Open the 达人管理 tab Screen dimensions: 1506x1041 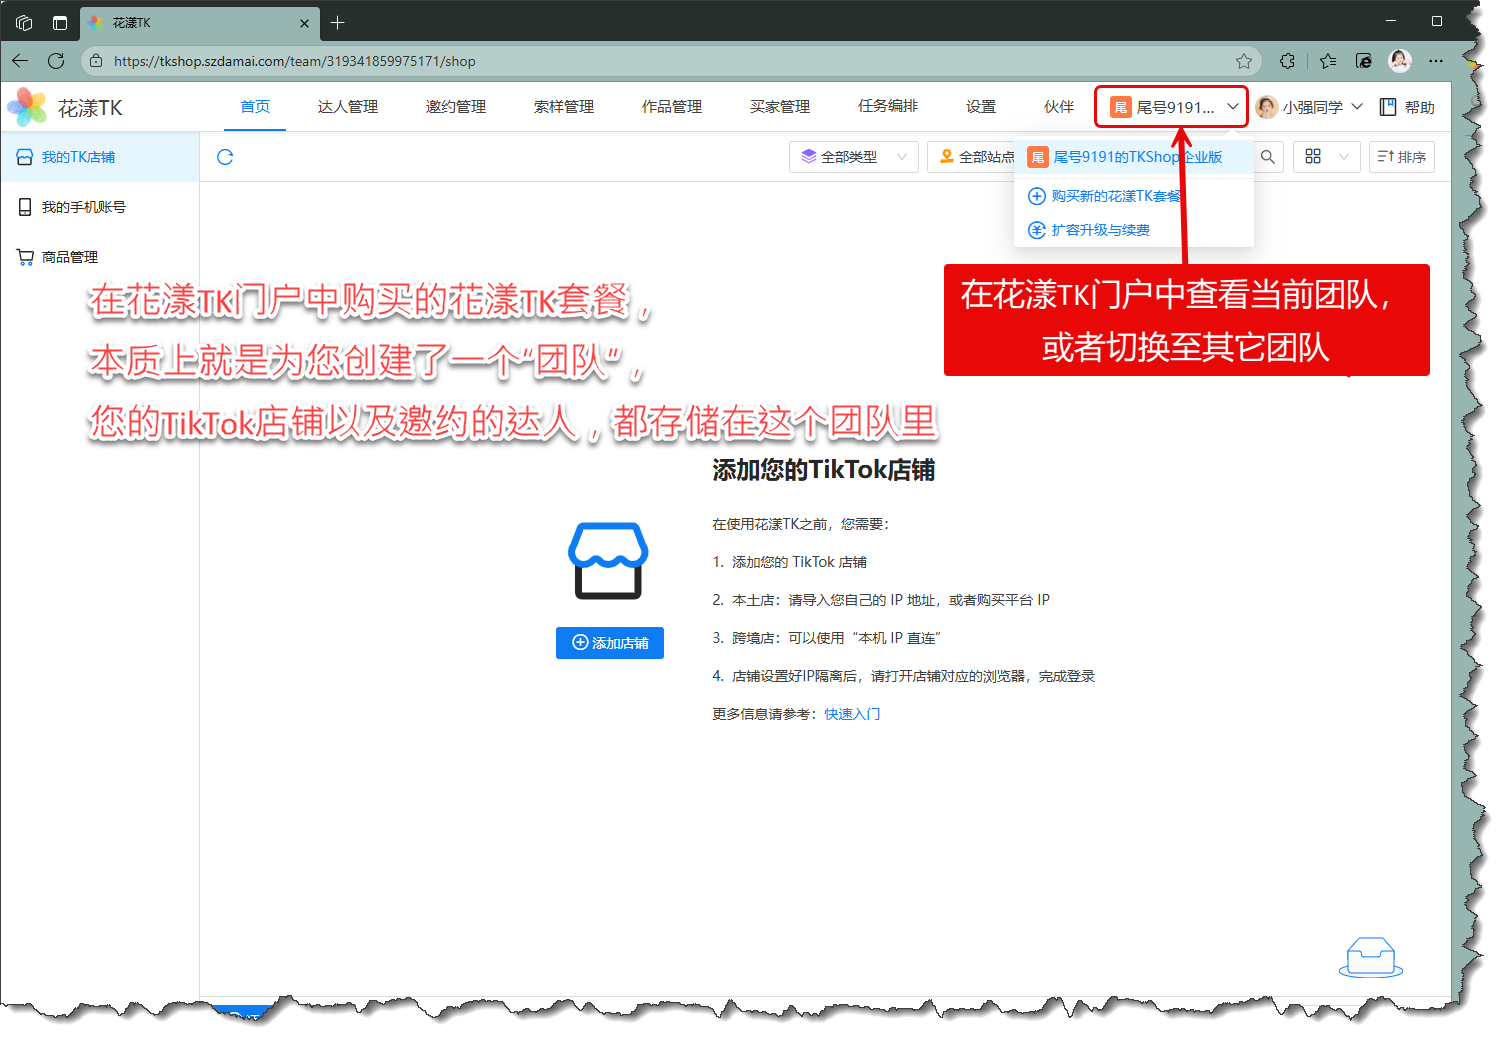coord(348,106)
